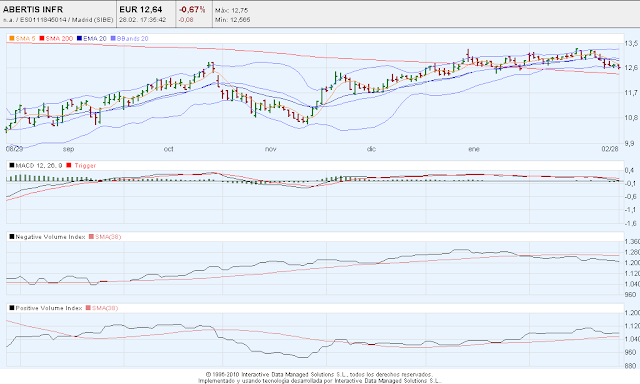Image resolution: width=640 pixels, height=384 pixels.
Task: Click the 12,6 price axis label
Action: point(631,68)
